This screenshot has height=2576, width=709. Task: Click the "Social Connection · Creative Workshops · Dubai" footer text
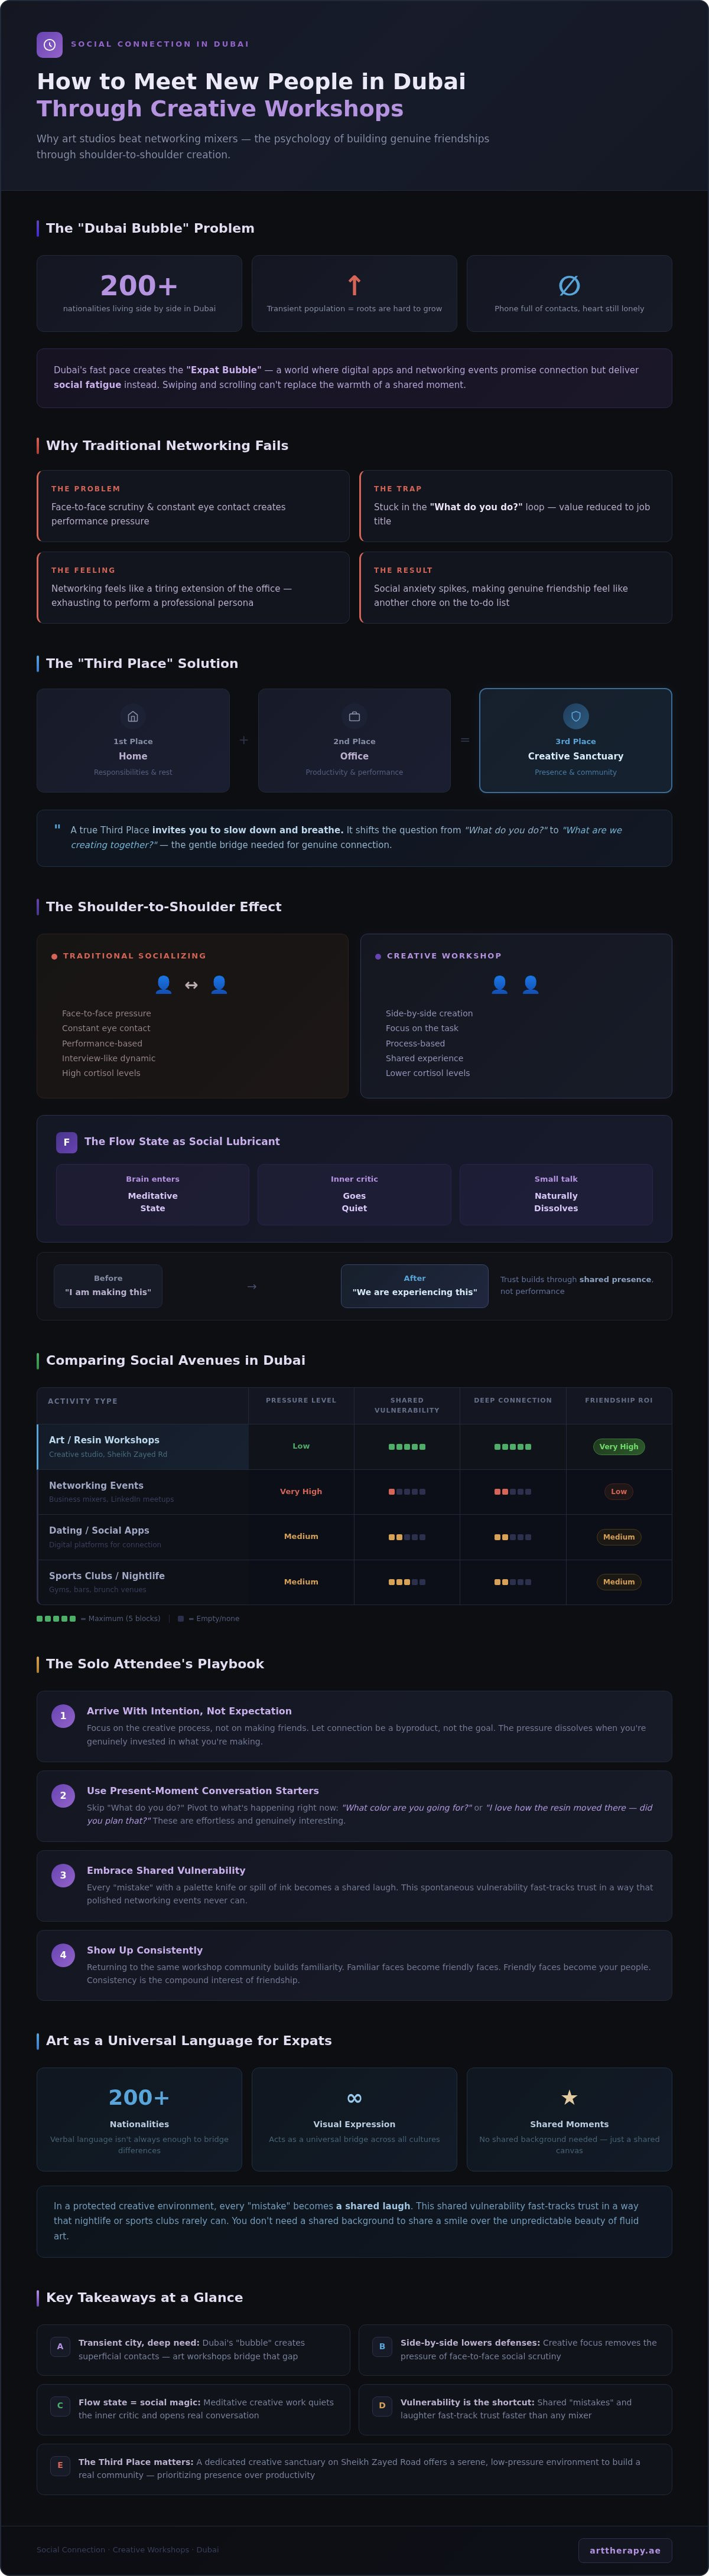click(x=128, y=2549)
